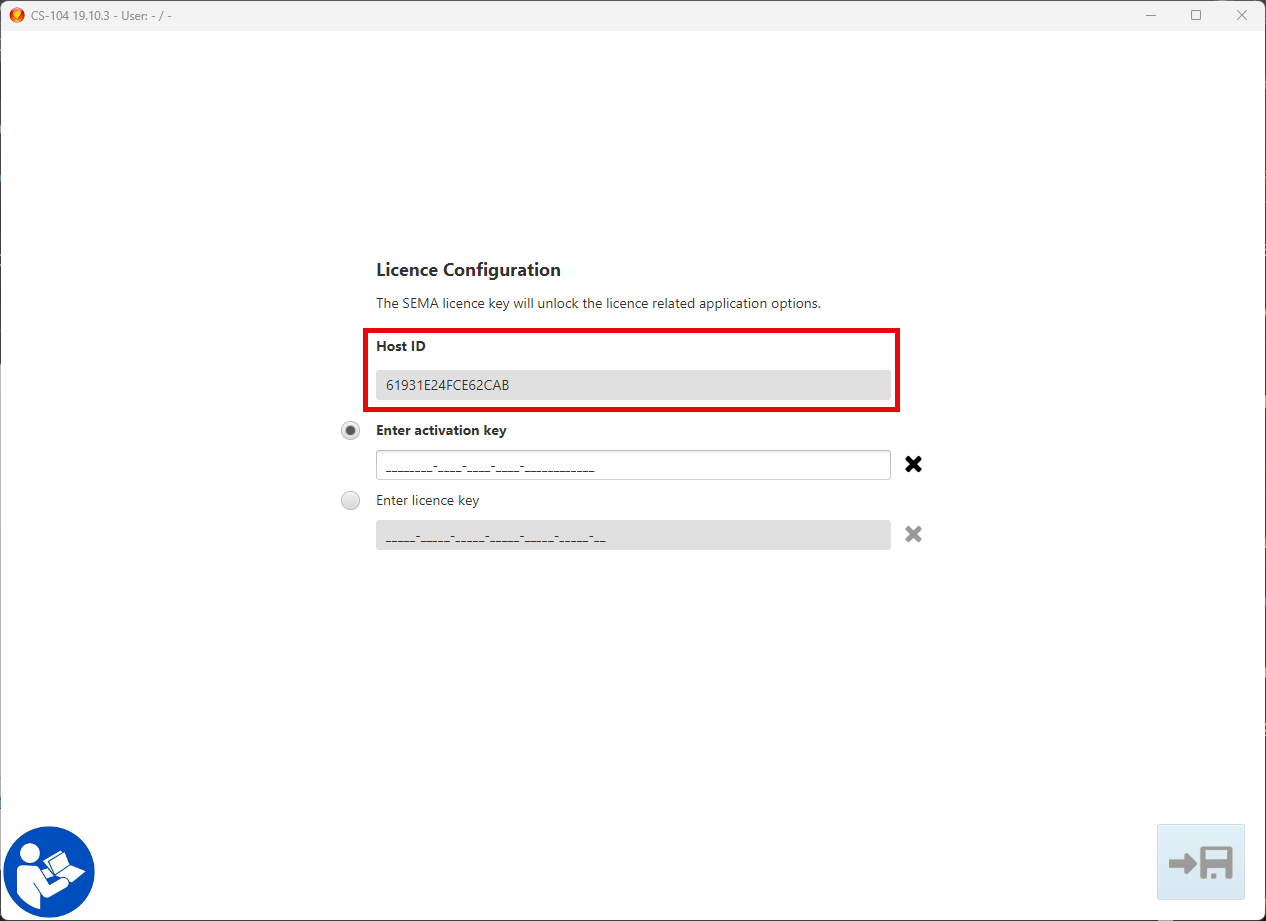The width and height of the screenshot is (1266, 921).
Task: Focus the activation key input field
Action: pos(632,465)
